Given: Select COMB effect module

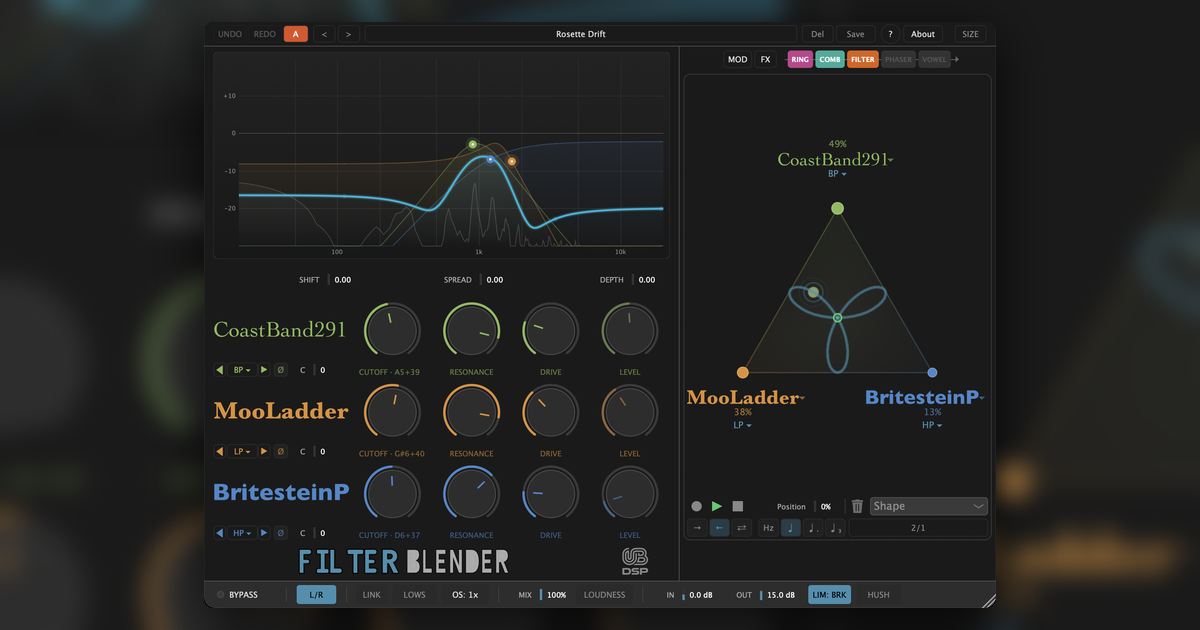Looking at the screenshot, I should tap(830, 60).
